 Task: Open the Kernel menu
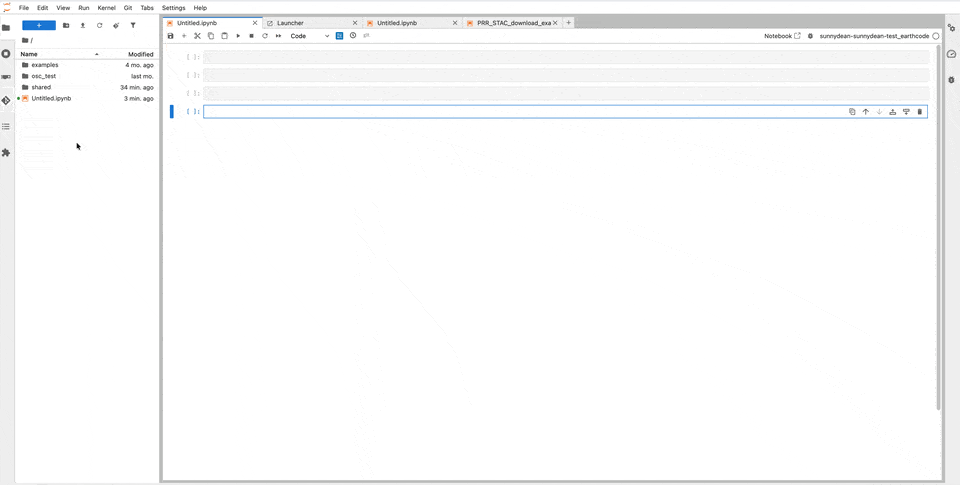[106, 8]
